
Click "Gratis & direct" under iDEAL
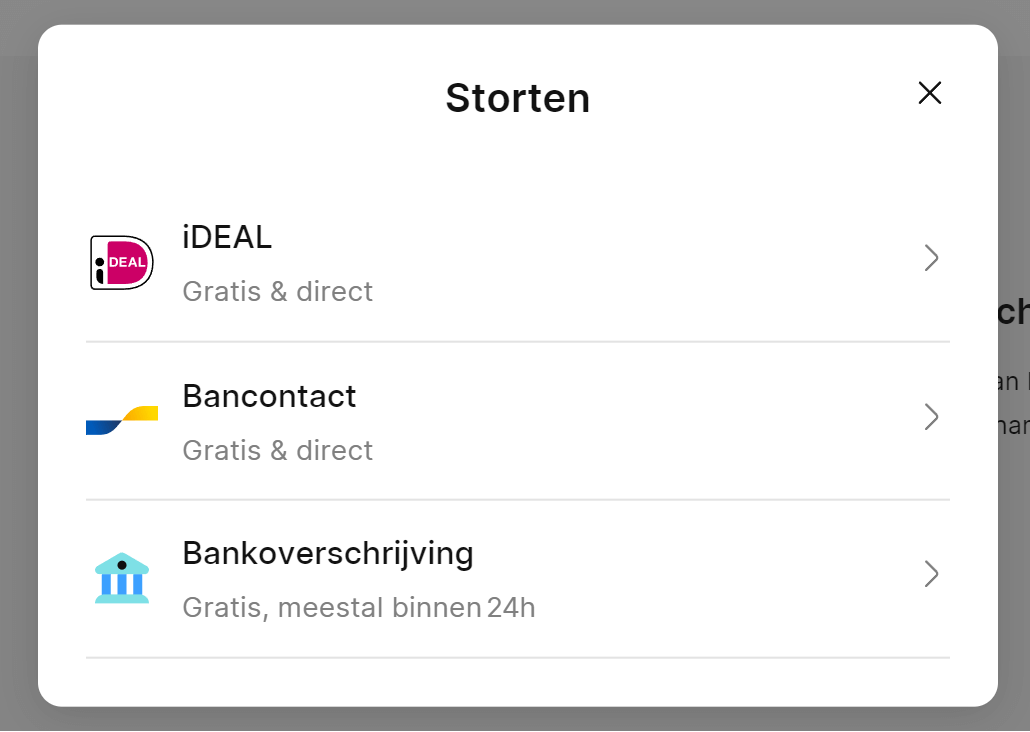pyautogui.click(x=277, y=292)
